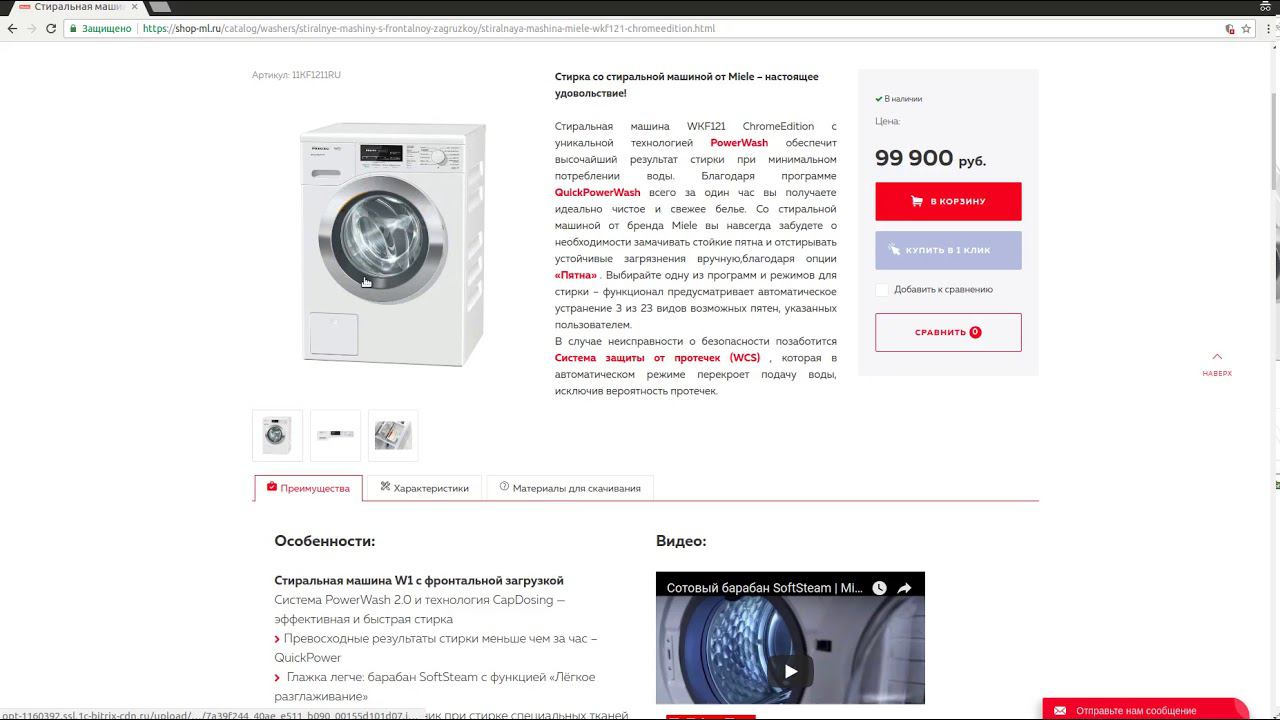The width and height of the screenshot is (1280, 720).
Task: Click the share arrow on the video
Action: click(904, 588)
